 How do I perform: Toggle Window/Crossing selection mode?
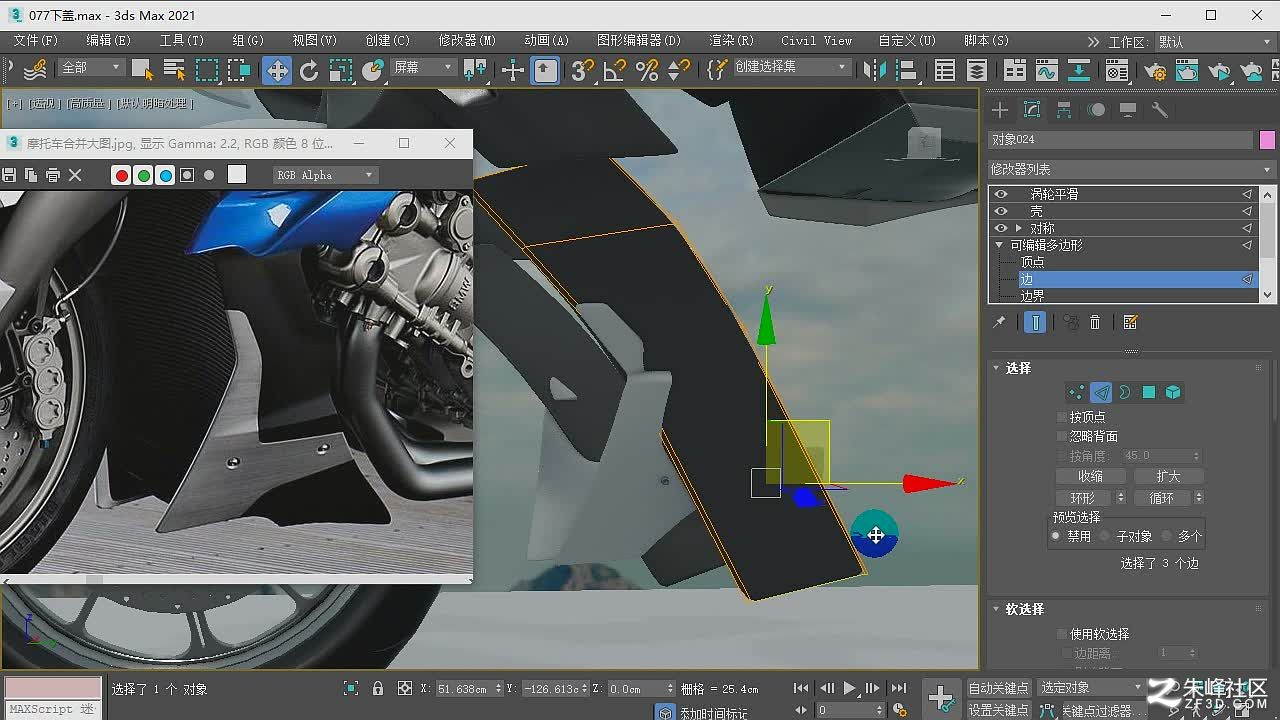pyautogui.click(x=240, y=69)
